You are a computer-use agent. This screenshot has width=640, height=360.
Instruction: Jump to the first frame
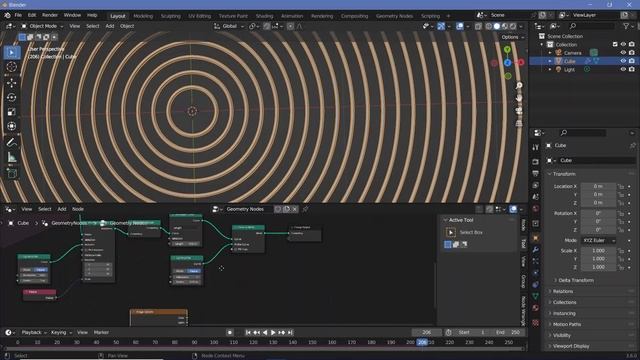tap(248, 333)
